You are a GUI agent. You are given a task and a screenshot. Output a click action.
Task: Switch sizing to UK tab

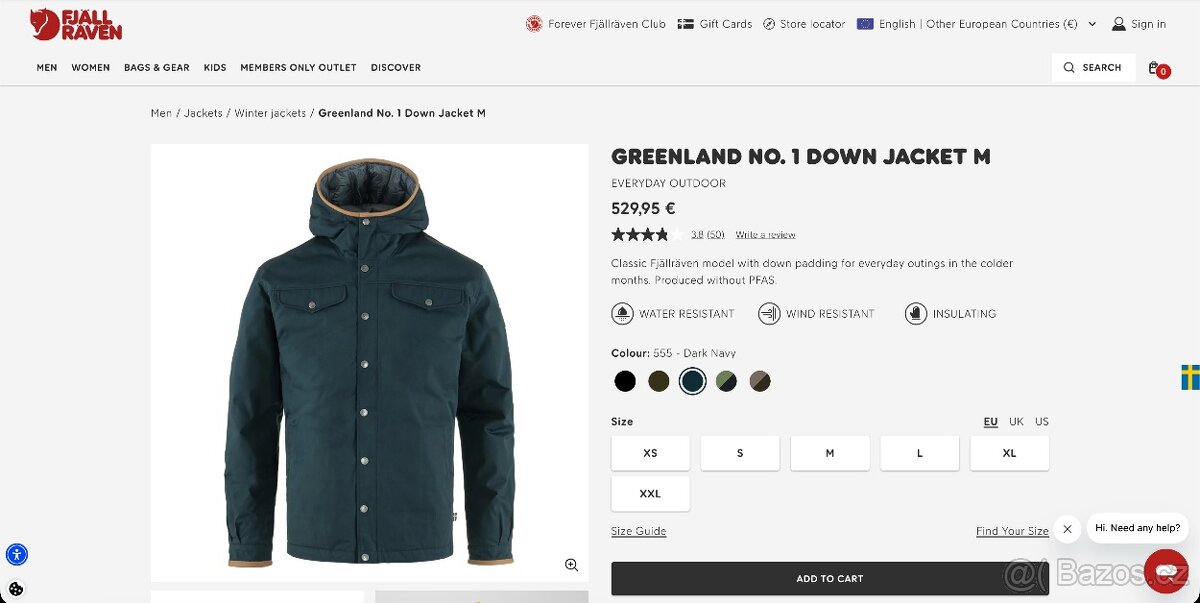(1016, 421)
